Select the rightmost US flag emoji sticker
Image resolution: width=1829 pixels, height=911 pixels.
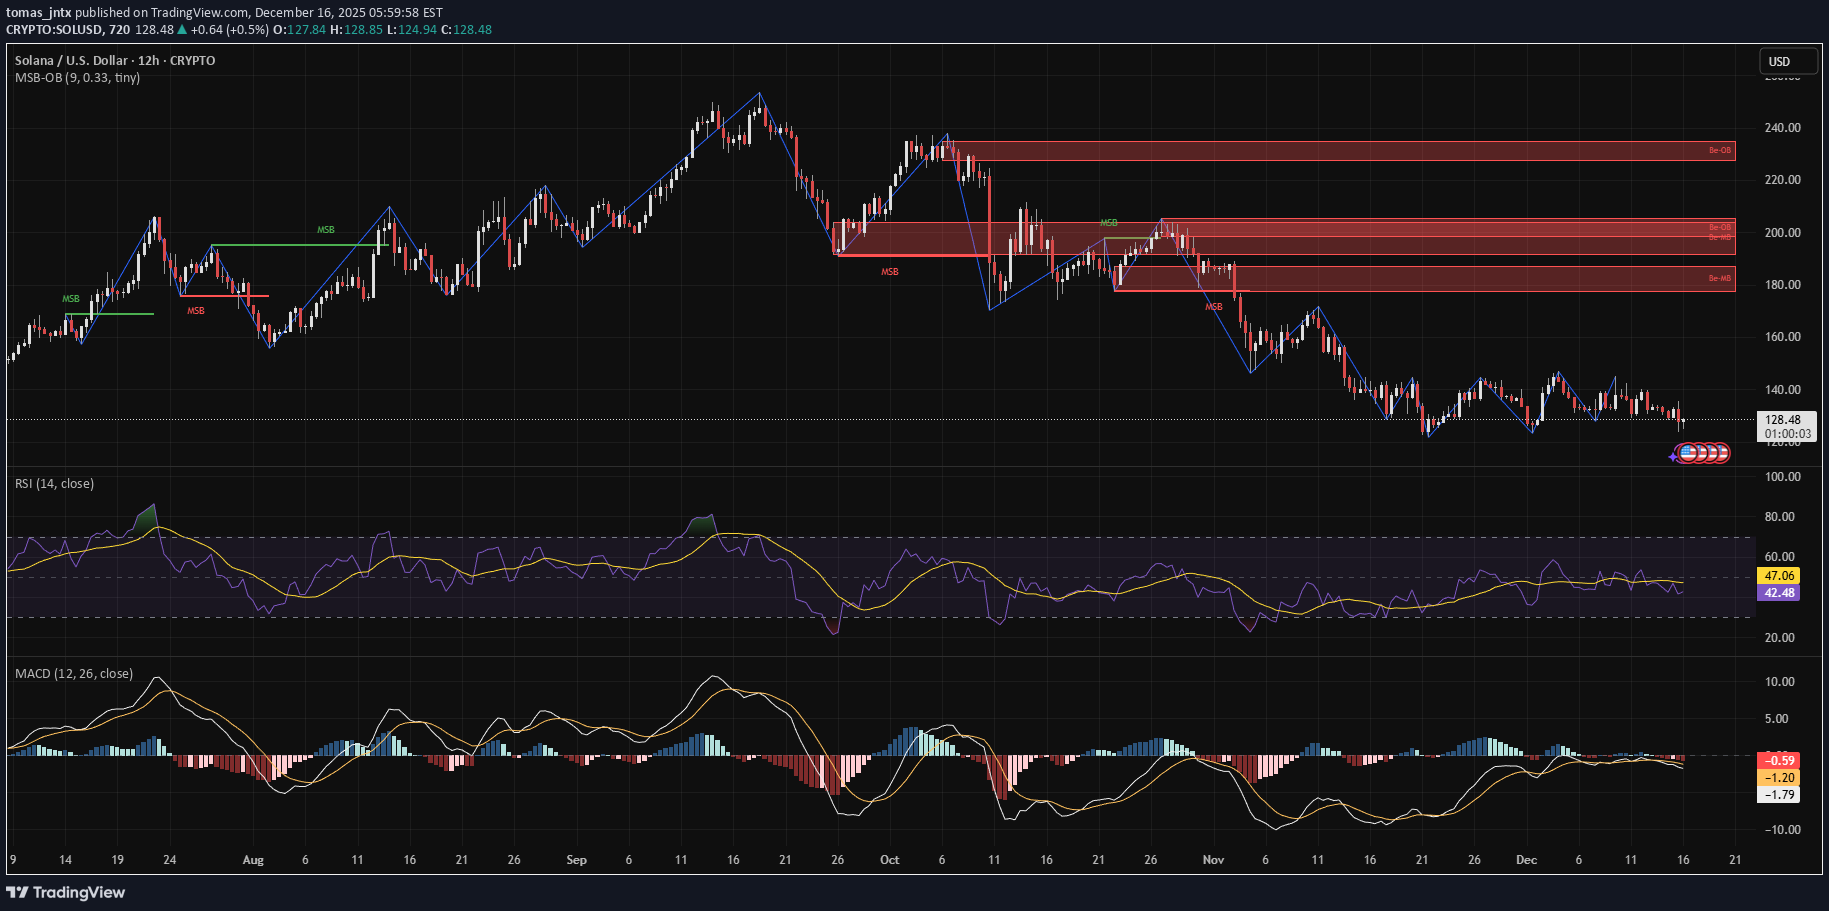tap(1721, 454)
